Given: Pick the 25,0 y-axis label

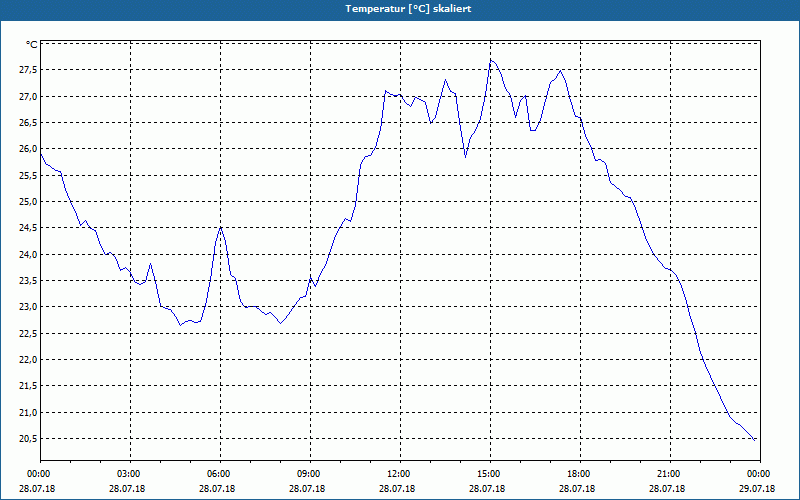Looking at the screenshot, I should (x=28, y=202).
